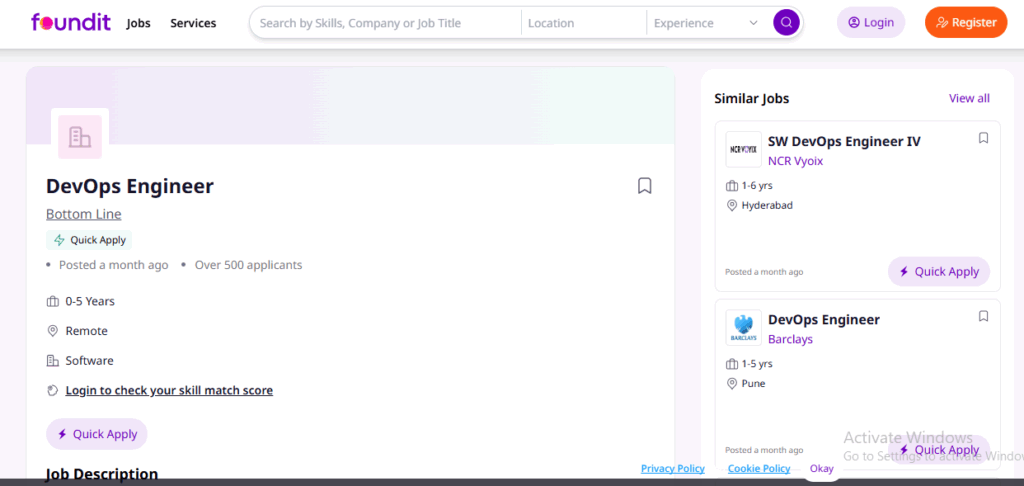Click the Login button
Image resolution: width=1024 pixels, height=486 pixels.
click(870, 22)
